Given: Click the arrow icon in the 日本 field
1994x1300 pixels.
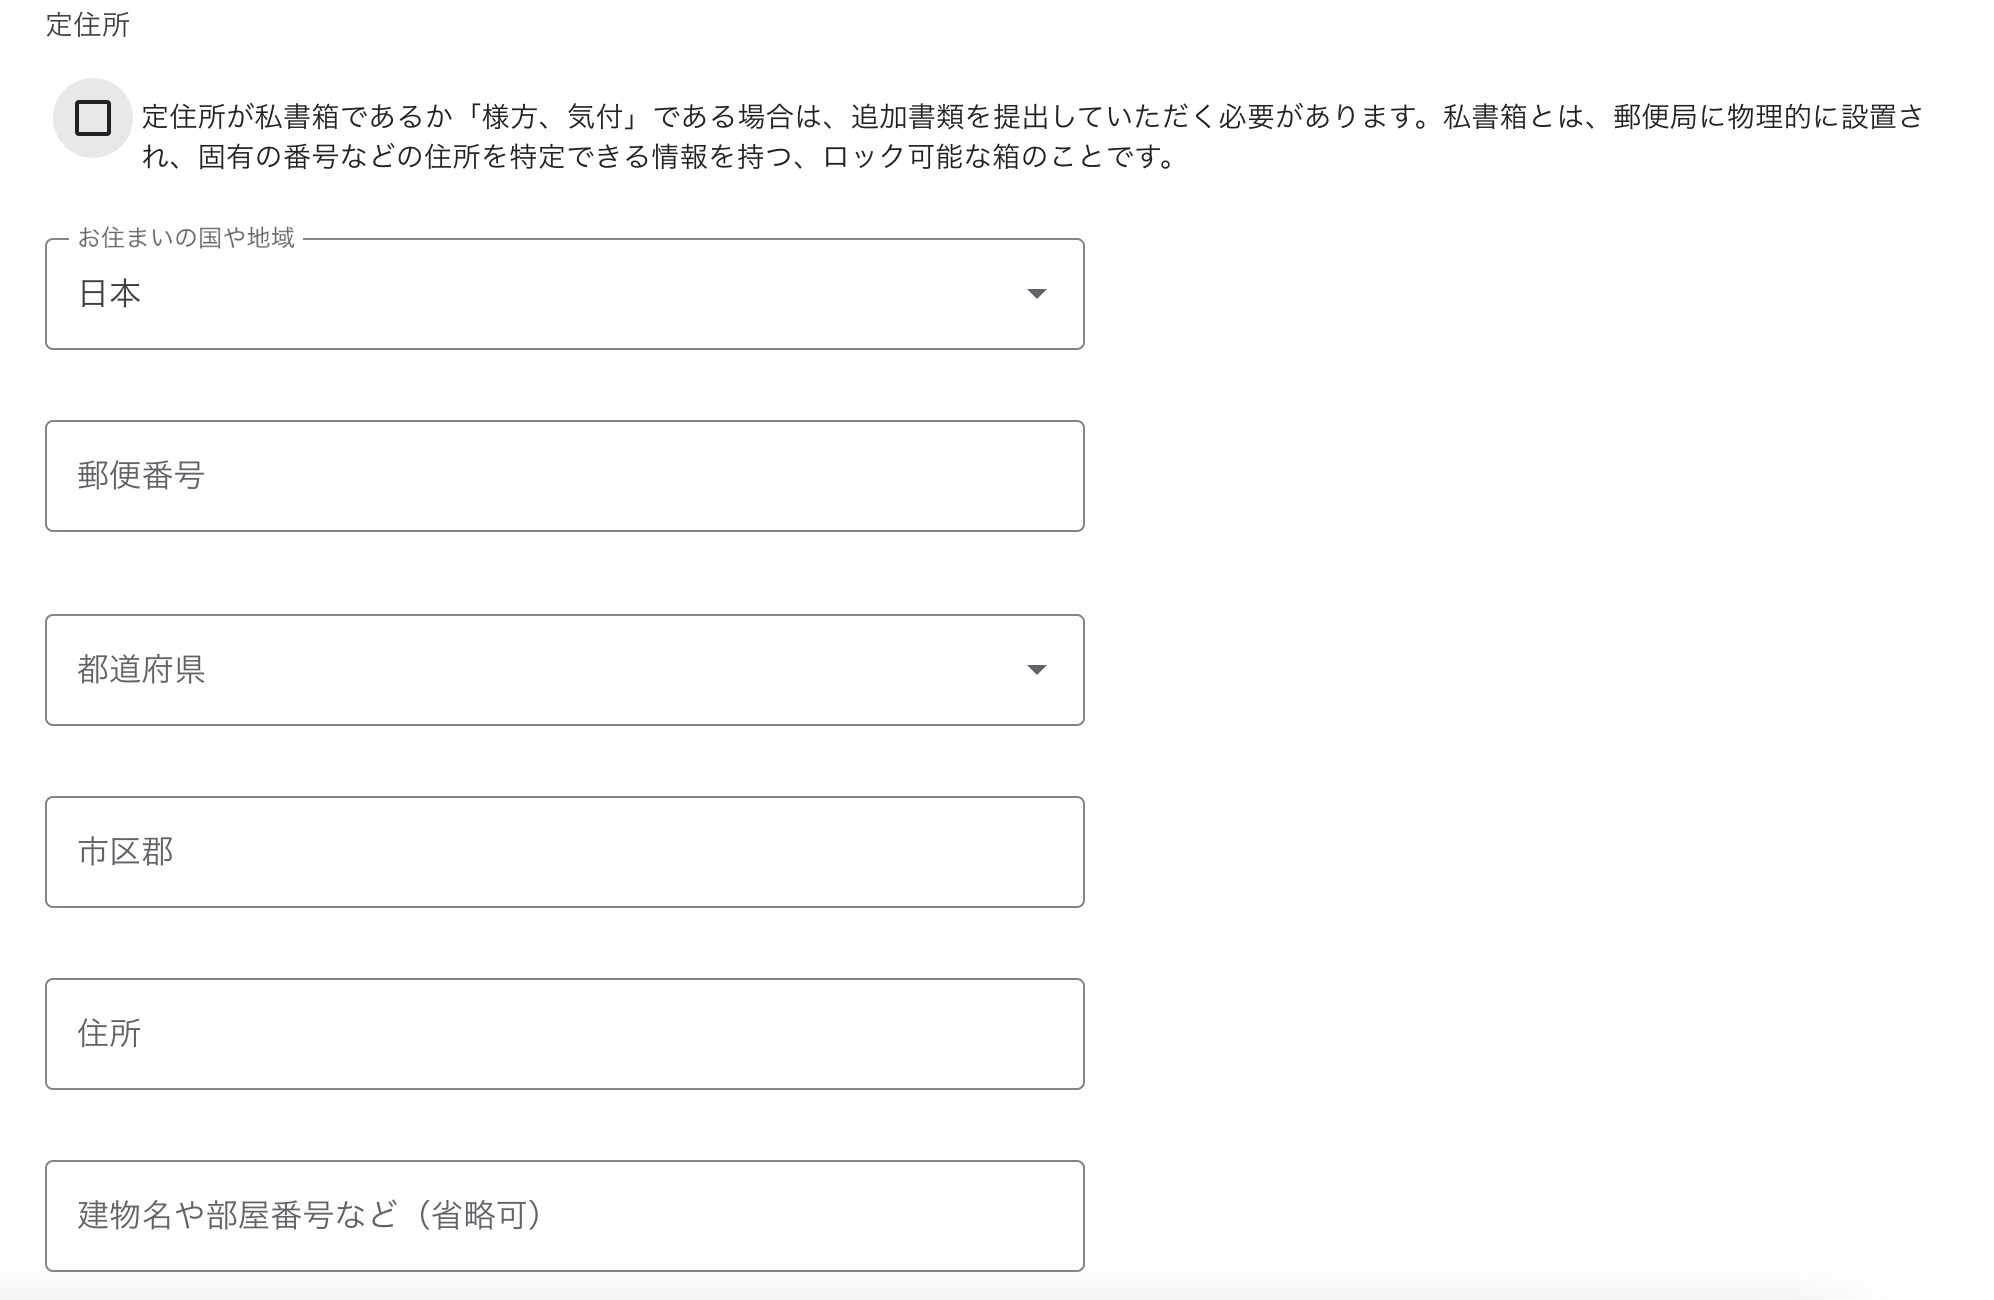Looking at the screenshot, I should coord(1036,294).
